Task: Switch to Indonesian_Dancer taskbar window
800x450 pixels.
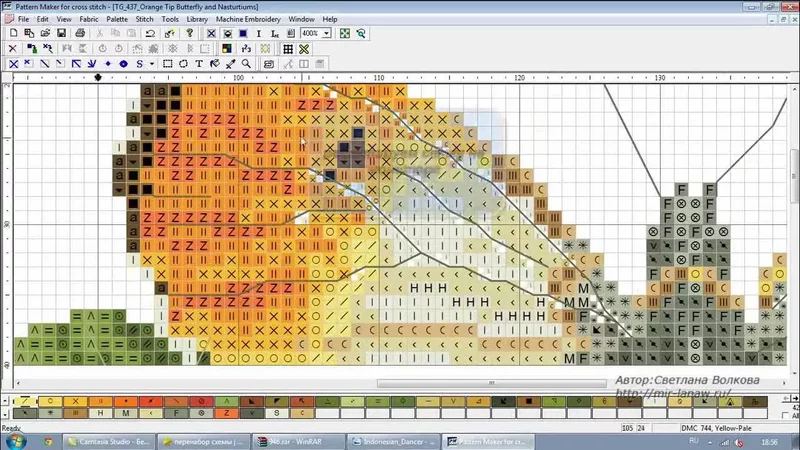Action: click(393, 442)
